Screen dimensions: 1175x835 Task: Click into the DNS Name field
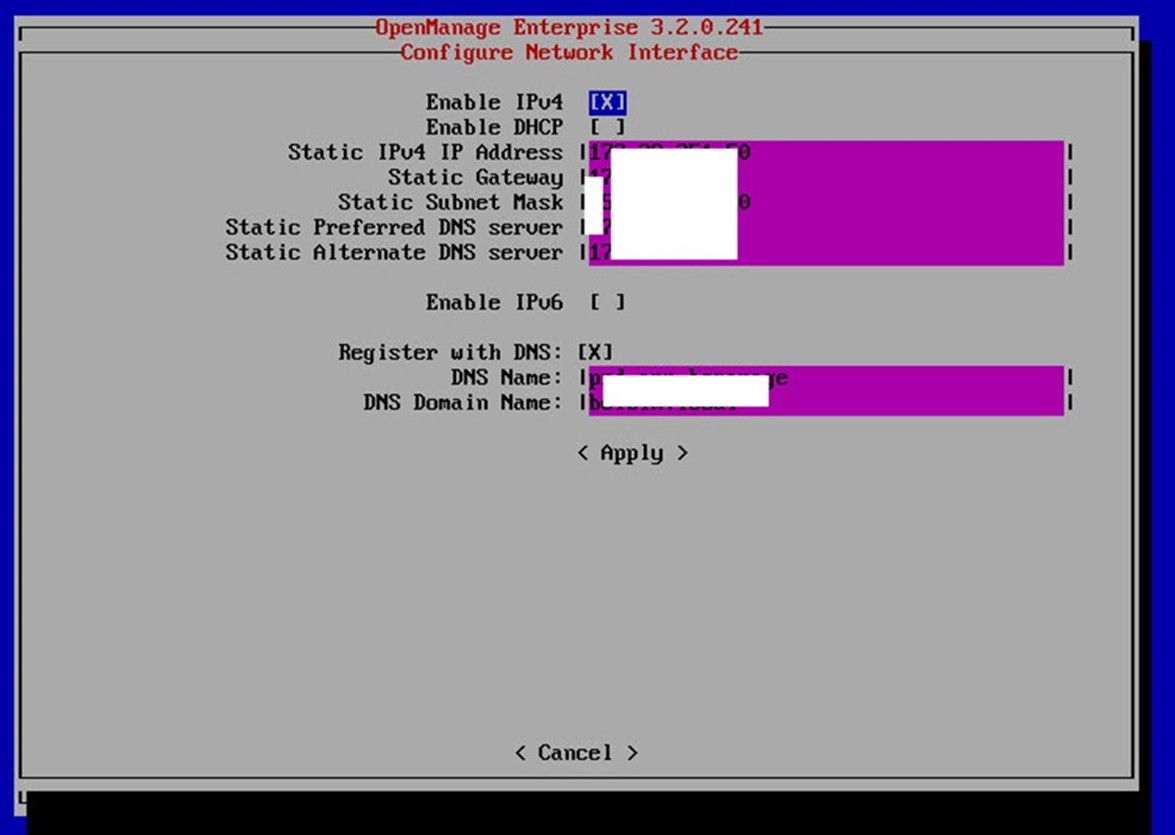[x=826, y=378]
